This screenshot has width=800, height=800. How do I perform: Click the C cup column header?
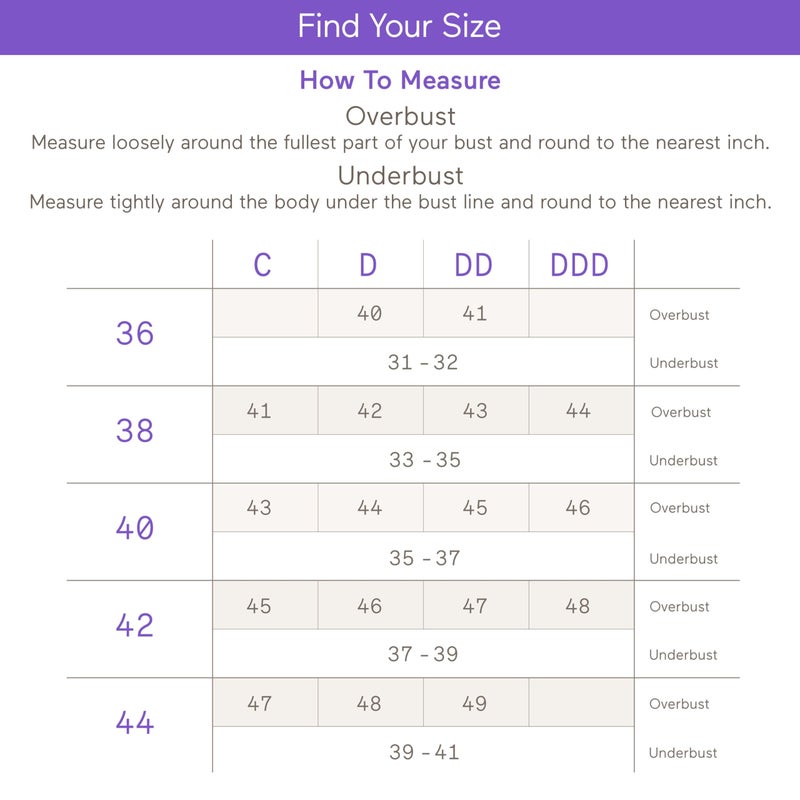click(262, 265)
